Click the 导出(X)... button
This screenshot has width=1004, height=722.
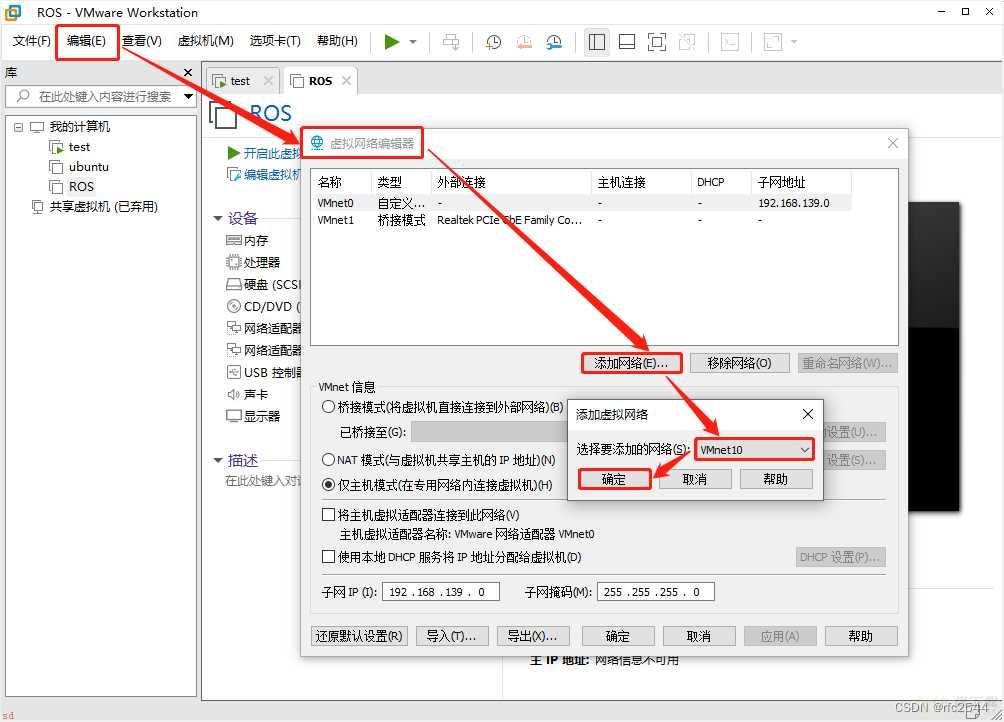[532, 636]
